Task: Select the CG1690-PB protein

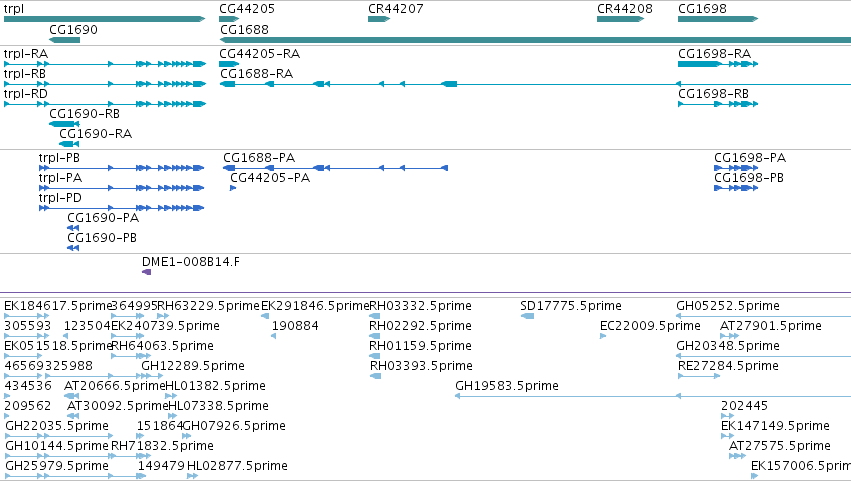Action: point(73,248)
